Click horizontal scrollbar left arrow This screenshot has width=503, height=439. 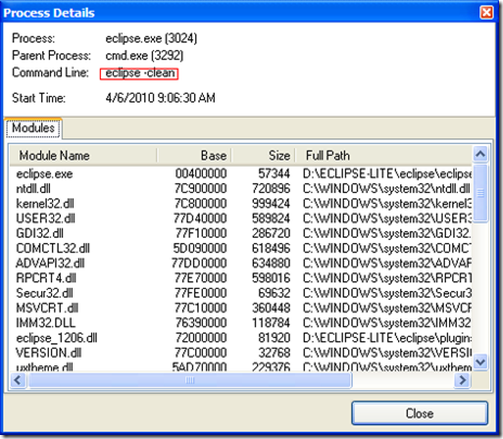click(18, 380)
